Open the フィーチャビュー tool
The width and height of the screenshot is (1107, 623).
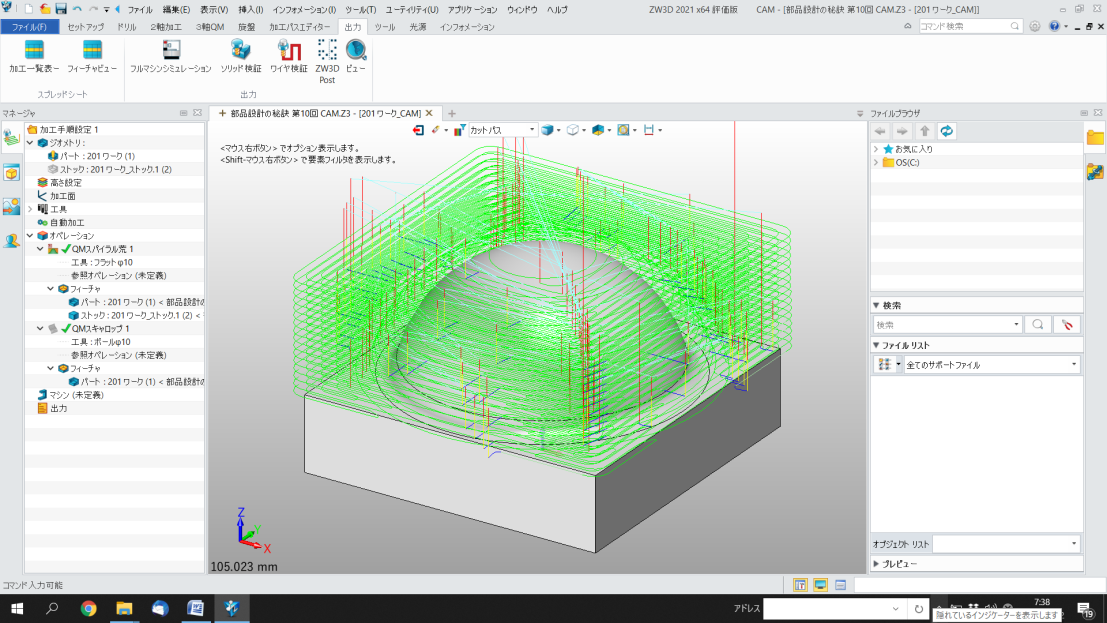(92, 57)
